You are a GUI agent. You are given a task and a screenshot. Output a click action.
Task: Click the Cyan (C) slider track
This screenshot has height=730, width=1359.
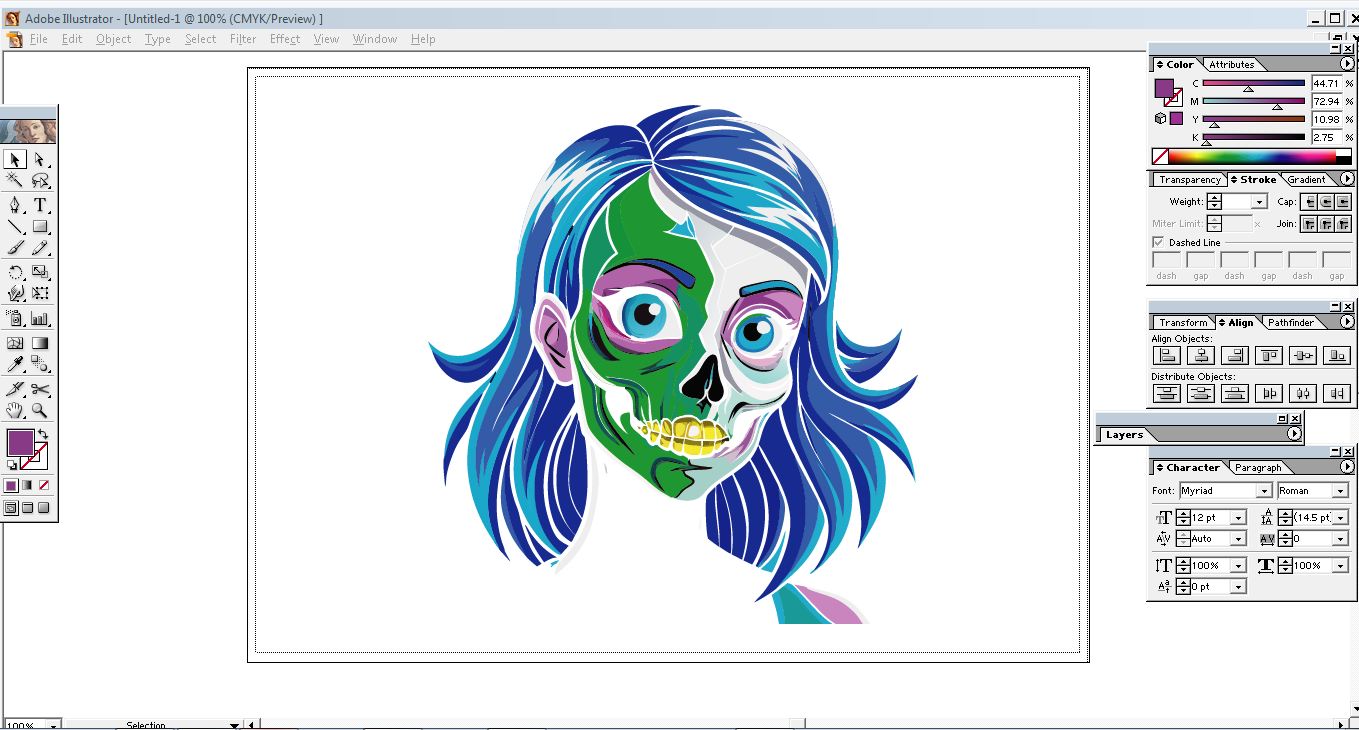point(1254,84)
